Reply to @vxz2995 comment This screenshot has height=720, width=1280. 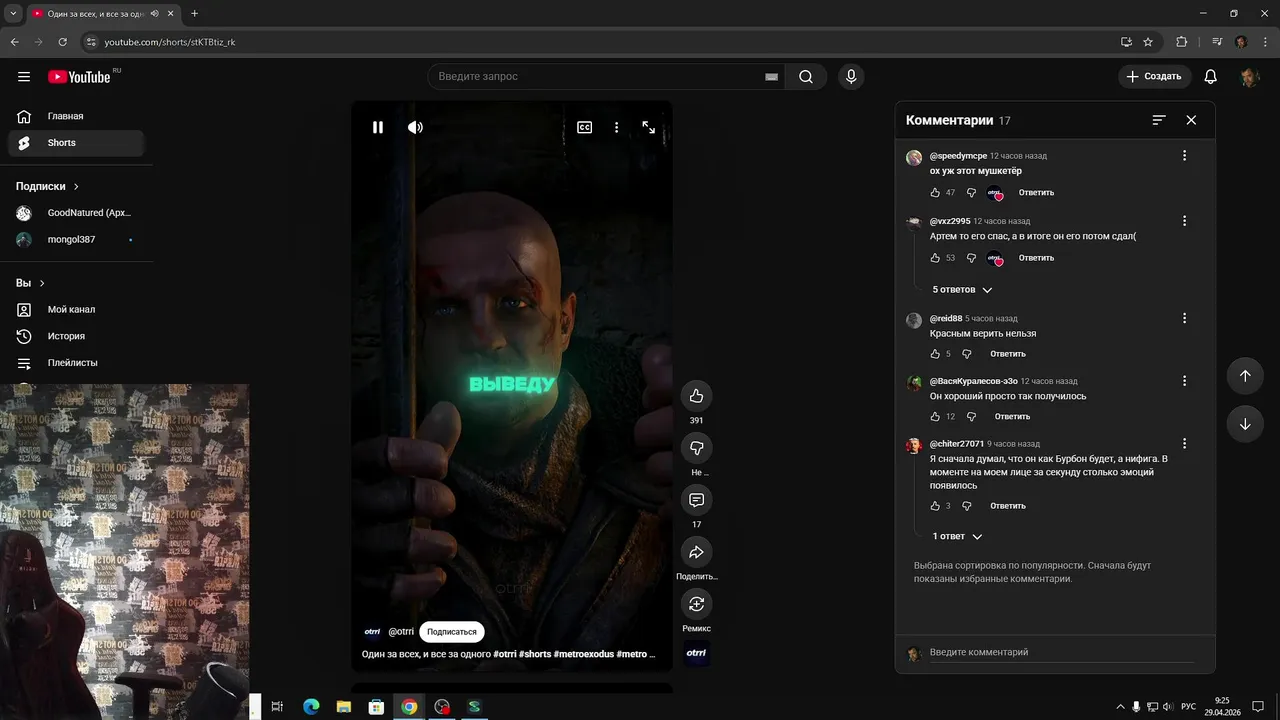[1036, 258]
